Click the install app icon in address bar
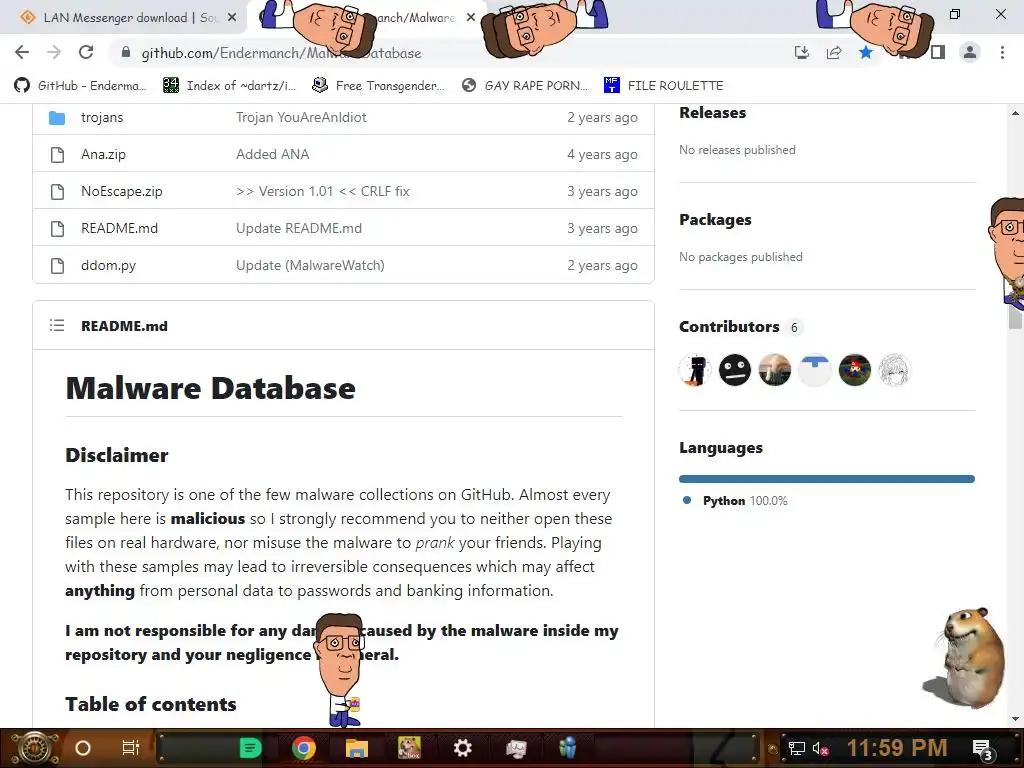The width and height of the screenshot is (1024, 768). click(x=802, y=52)
